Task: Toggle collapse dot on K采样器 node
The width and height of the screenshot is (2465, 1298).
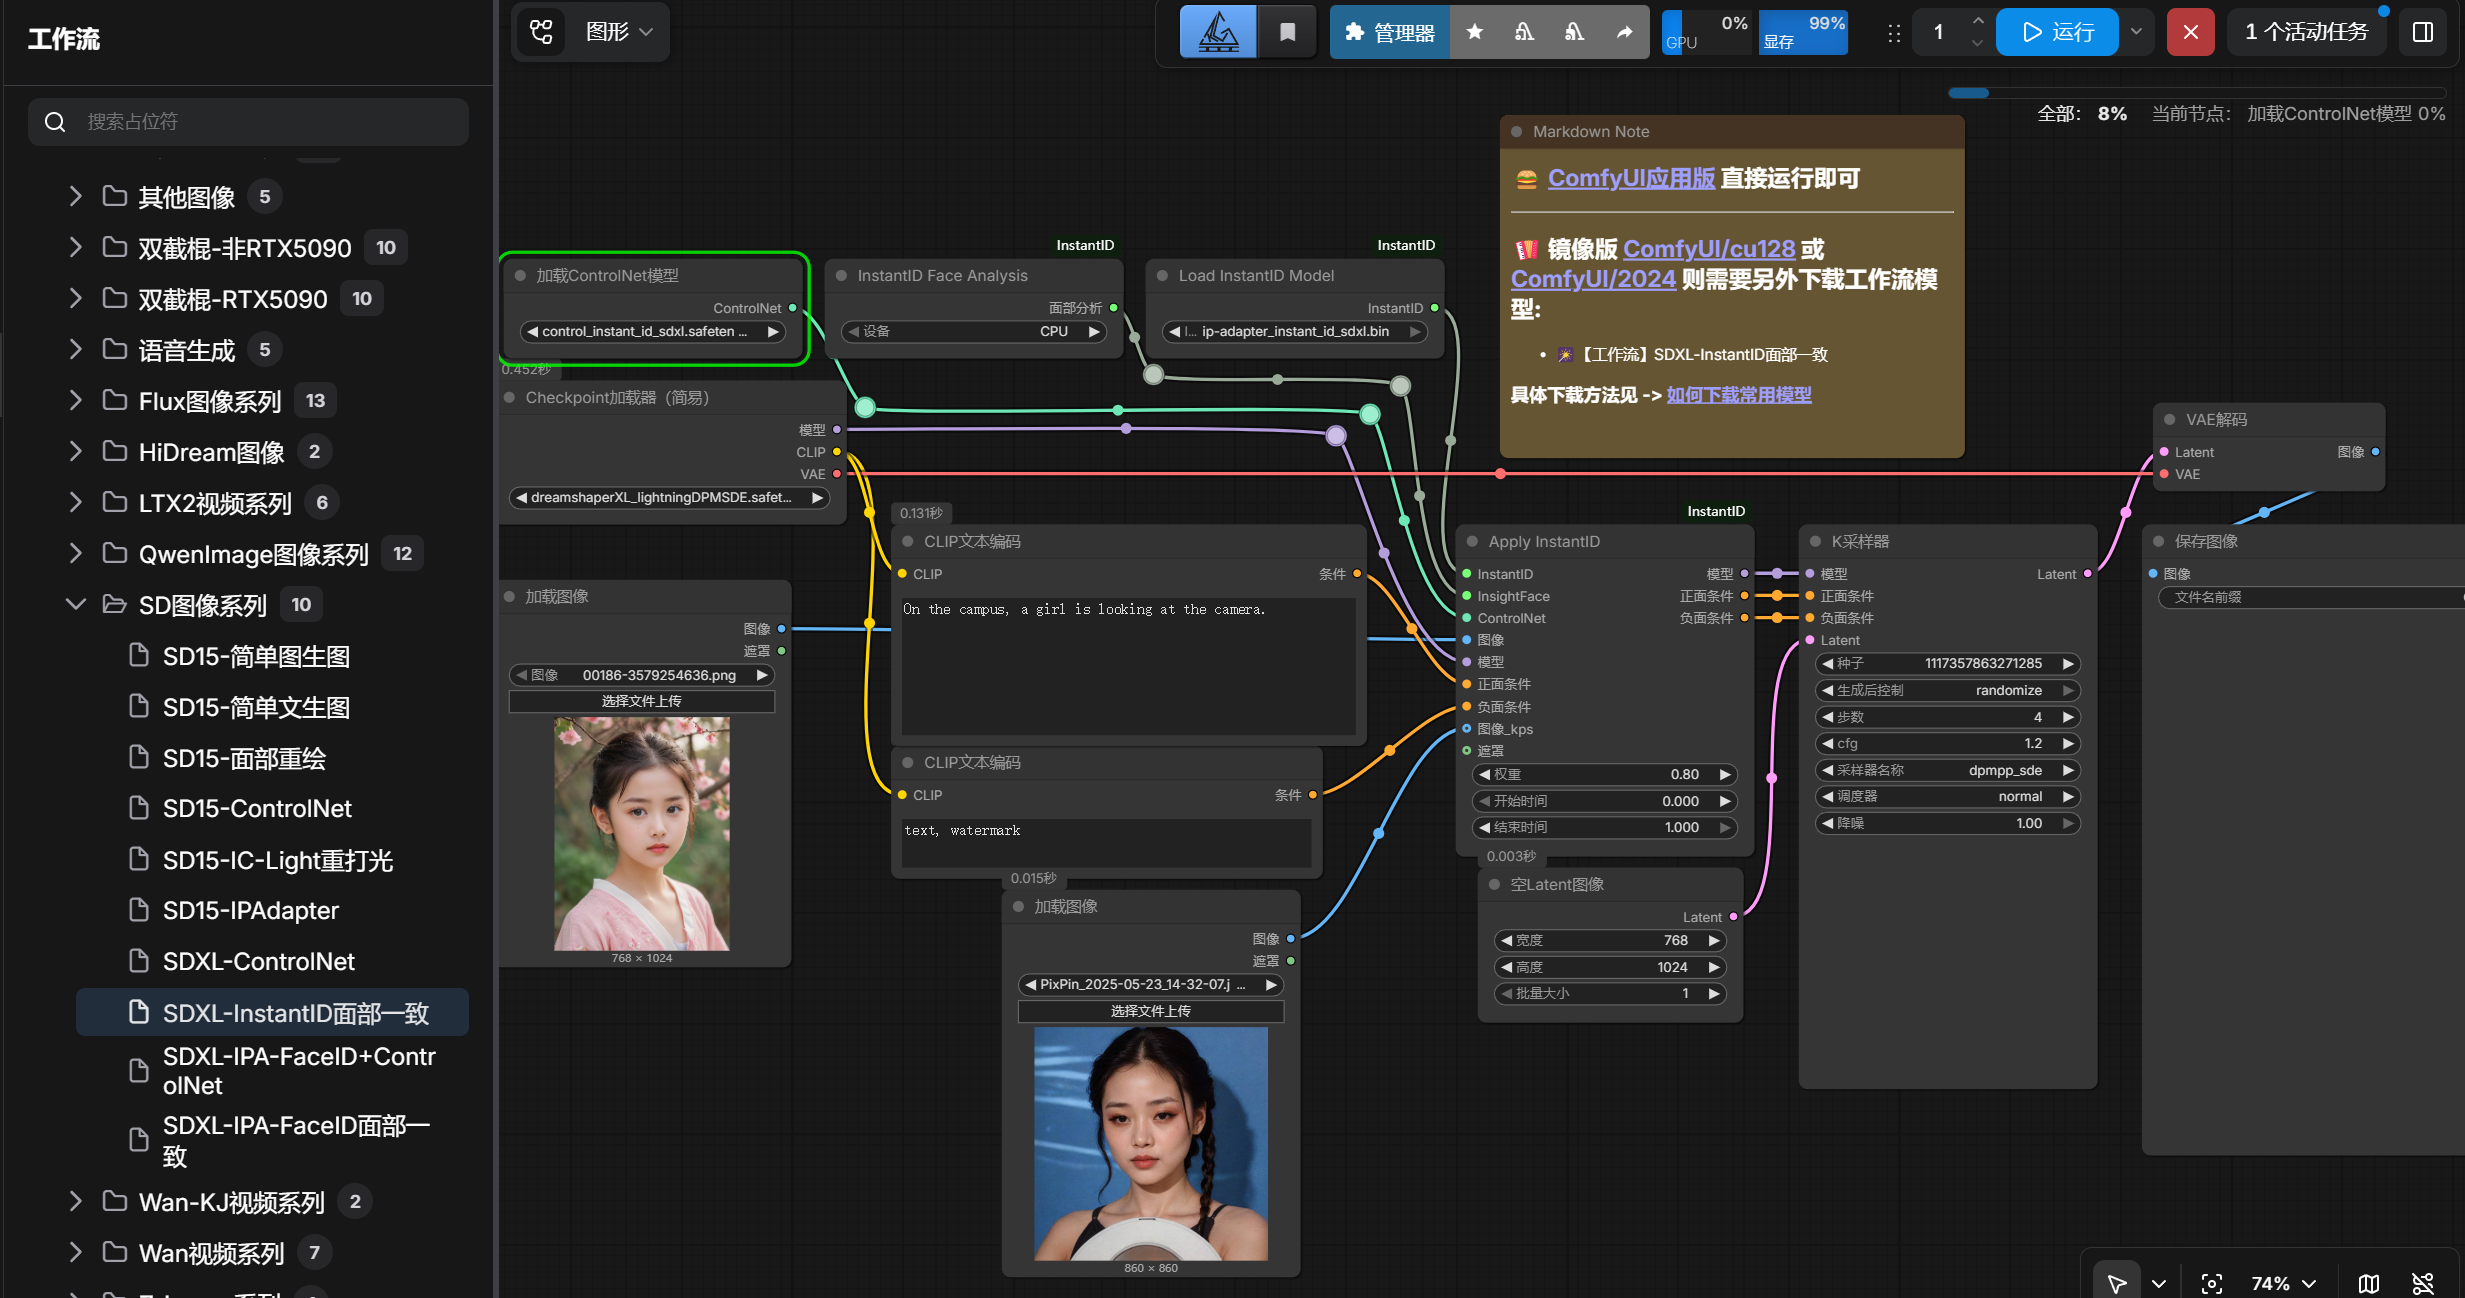Action: [x=1815, y=541]
